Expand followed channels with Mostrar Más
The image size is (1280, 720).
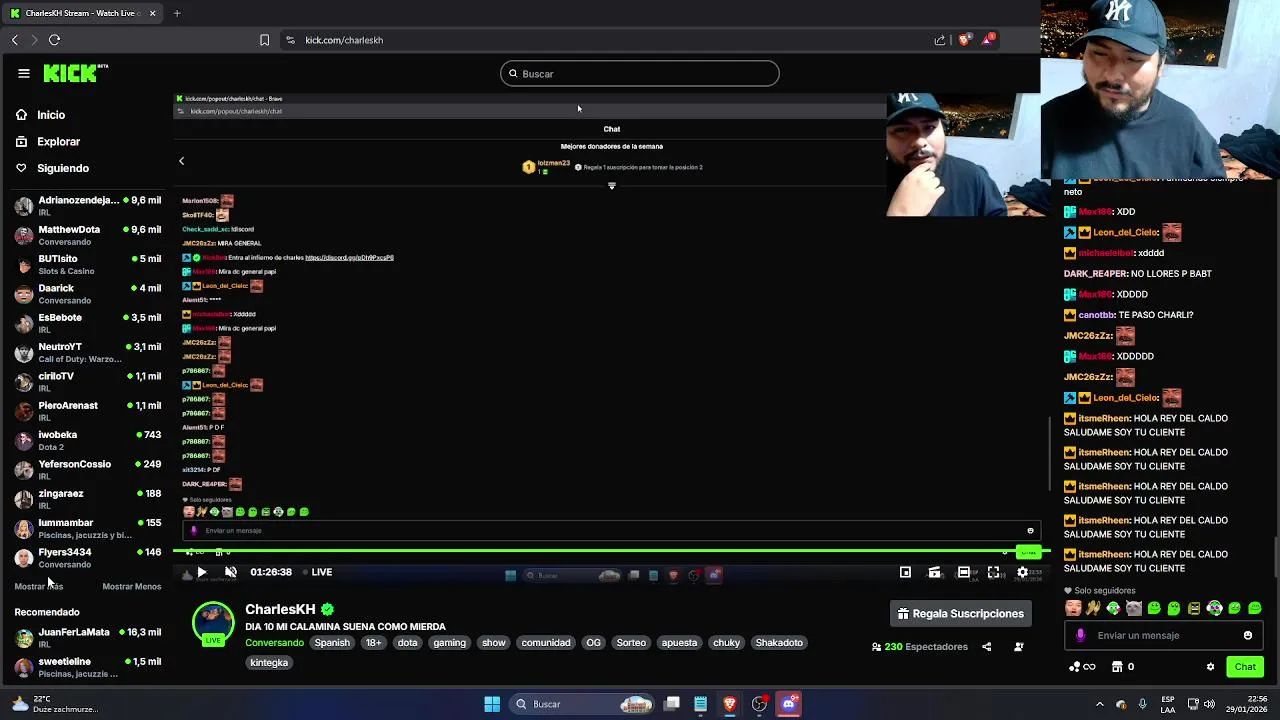(38, 587)
